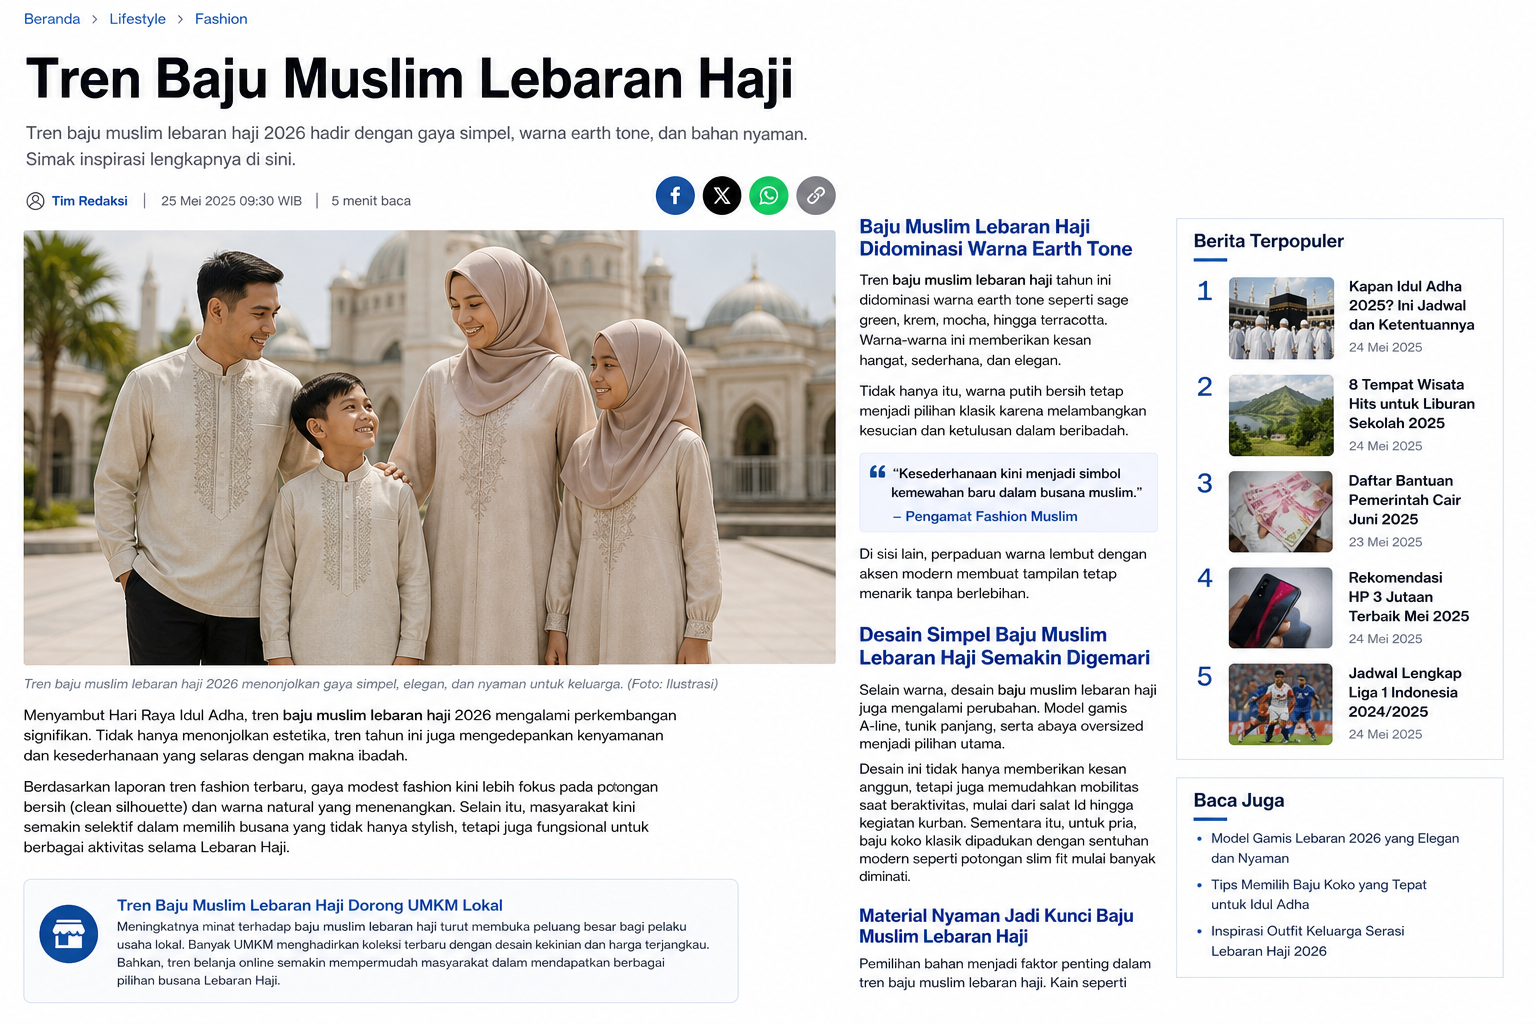Click paragraph starting Menyambut Hari Raya Idul Adha
The height and width of the screenshot is (1024, 1536).
(350, 735)
